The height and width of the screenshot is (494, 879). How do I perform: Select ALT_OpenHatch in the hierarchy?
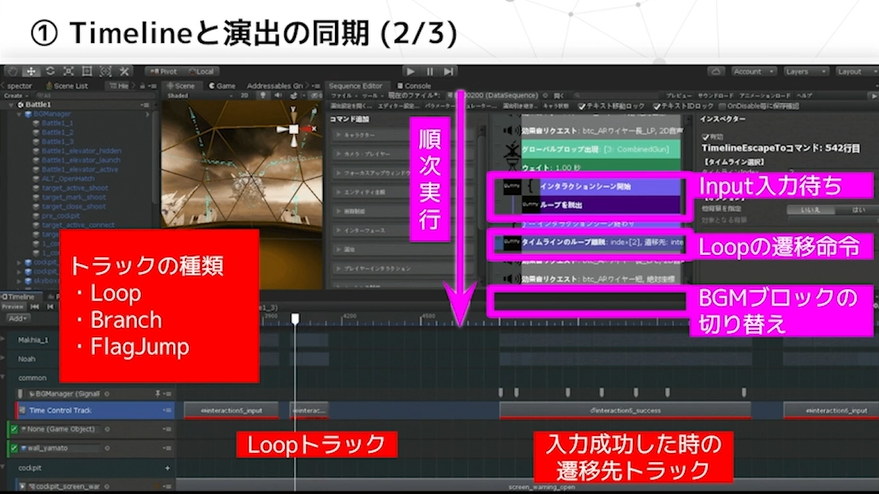[x=68, y=178]
